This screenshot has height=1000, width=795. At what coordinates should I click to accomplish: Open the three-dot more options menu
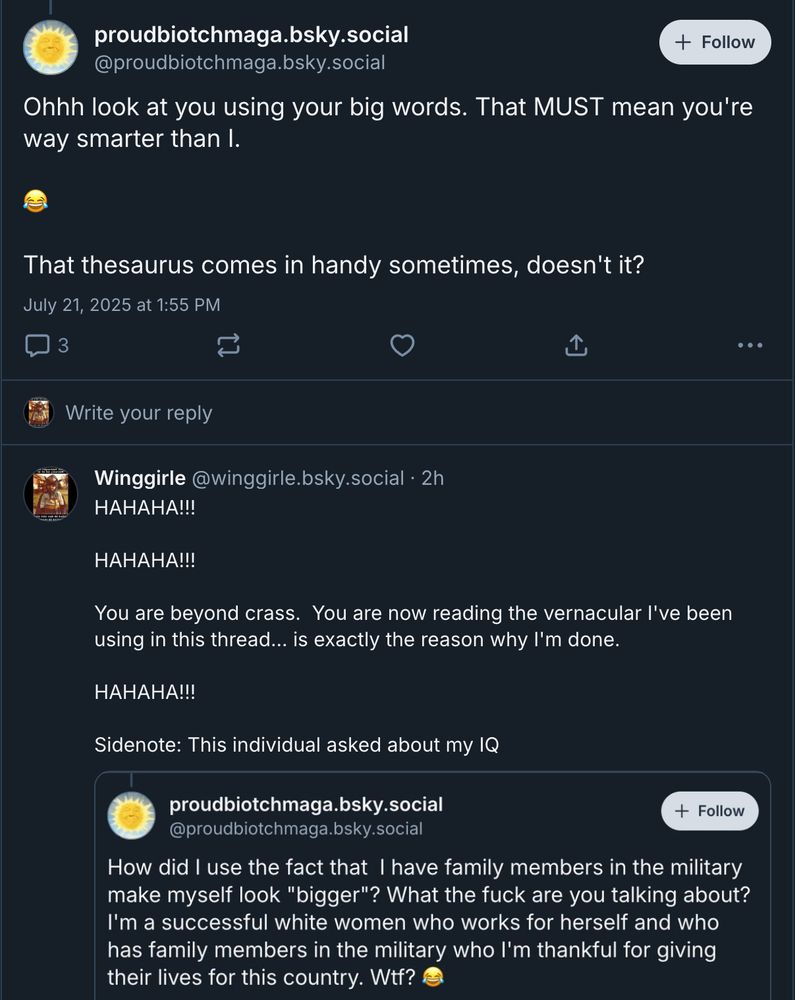click(x=750, y=346)
